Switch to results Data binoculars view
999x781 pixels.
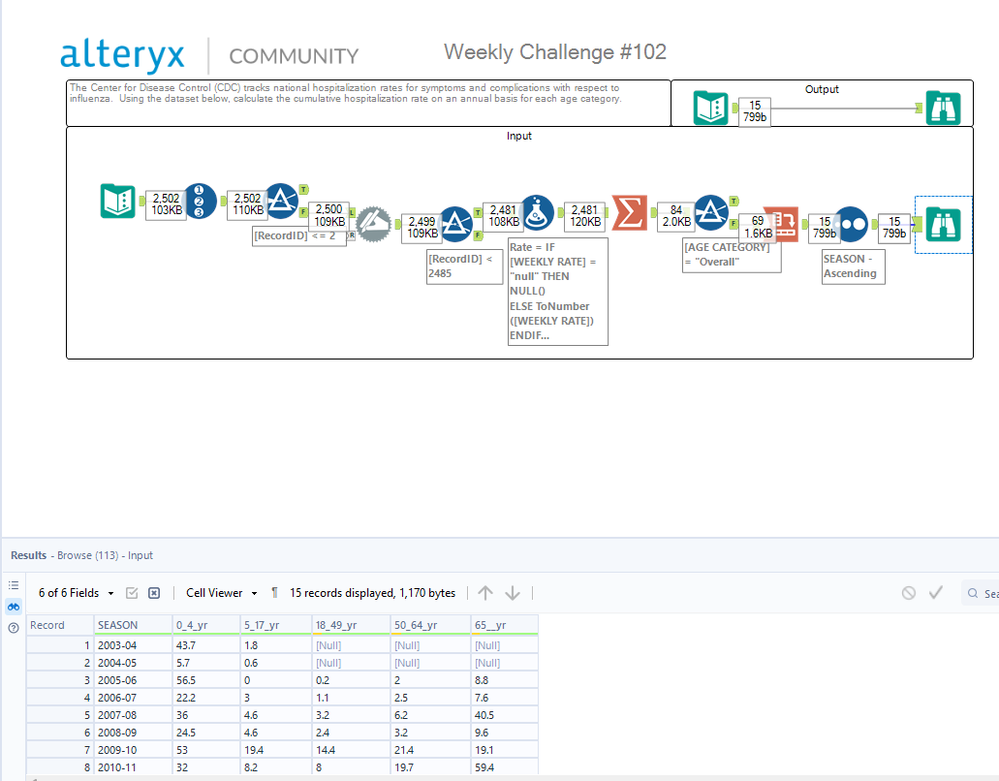13,607
